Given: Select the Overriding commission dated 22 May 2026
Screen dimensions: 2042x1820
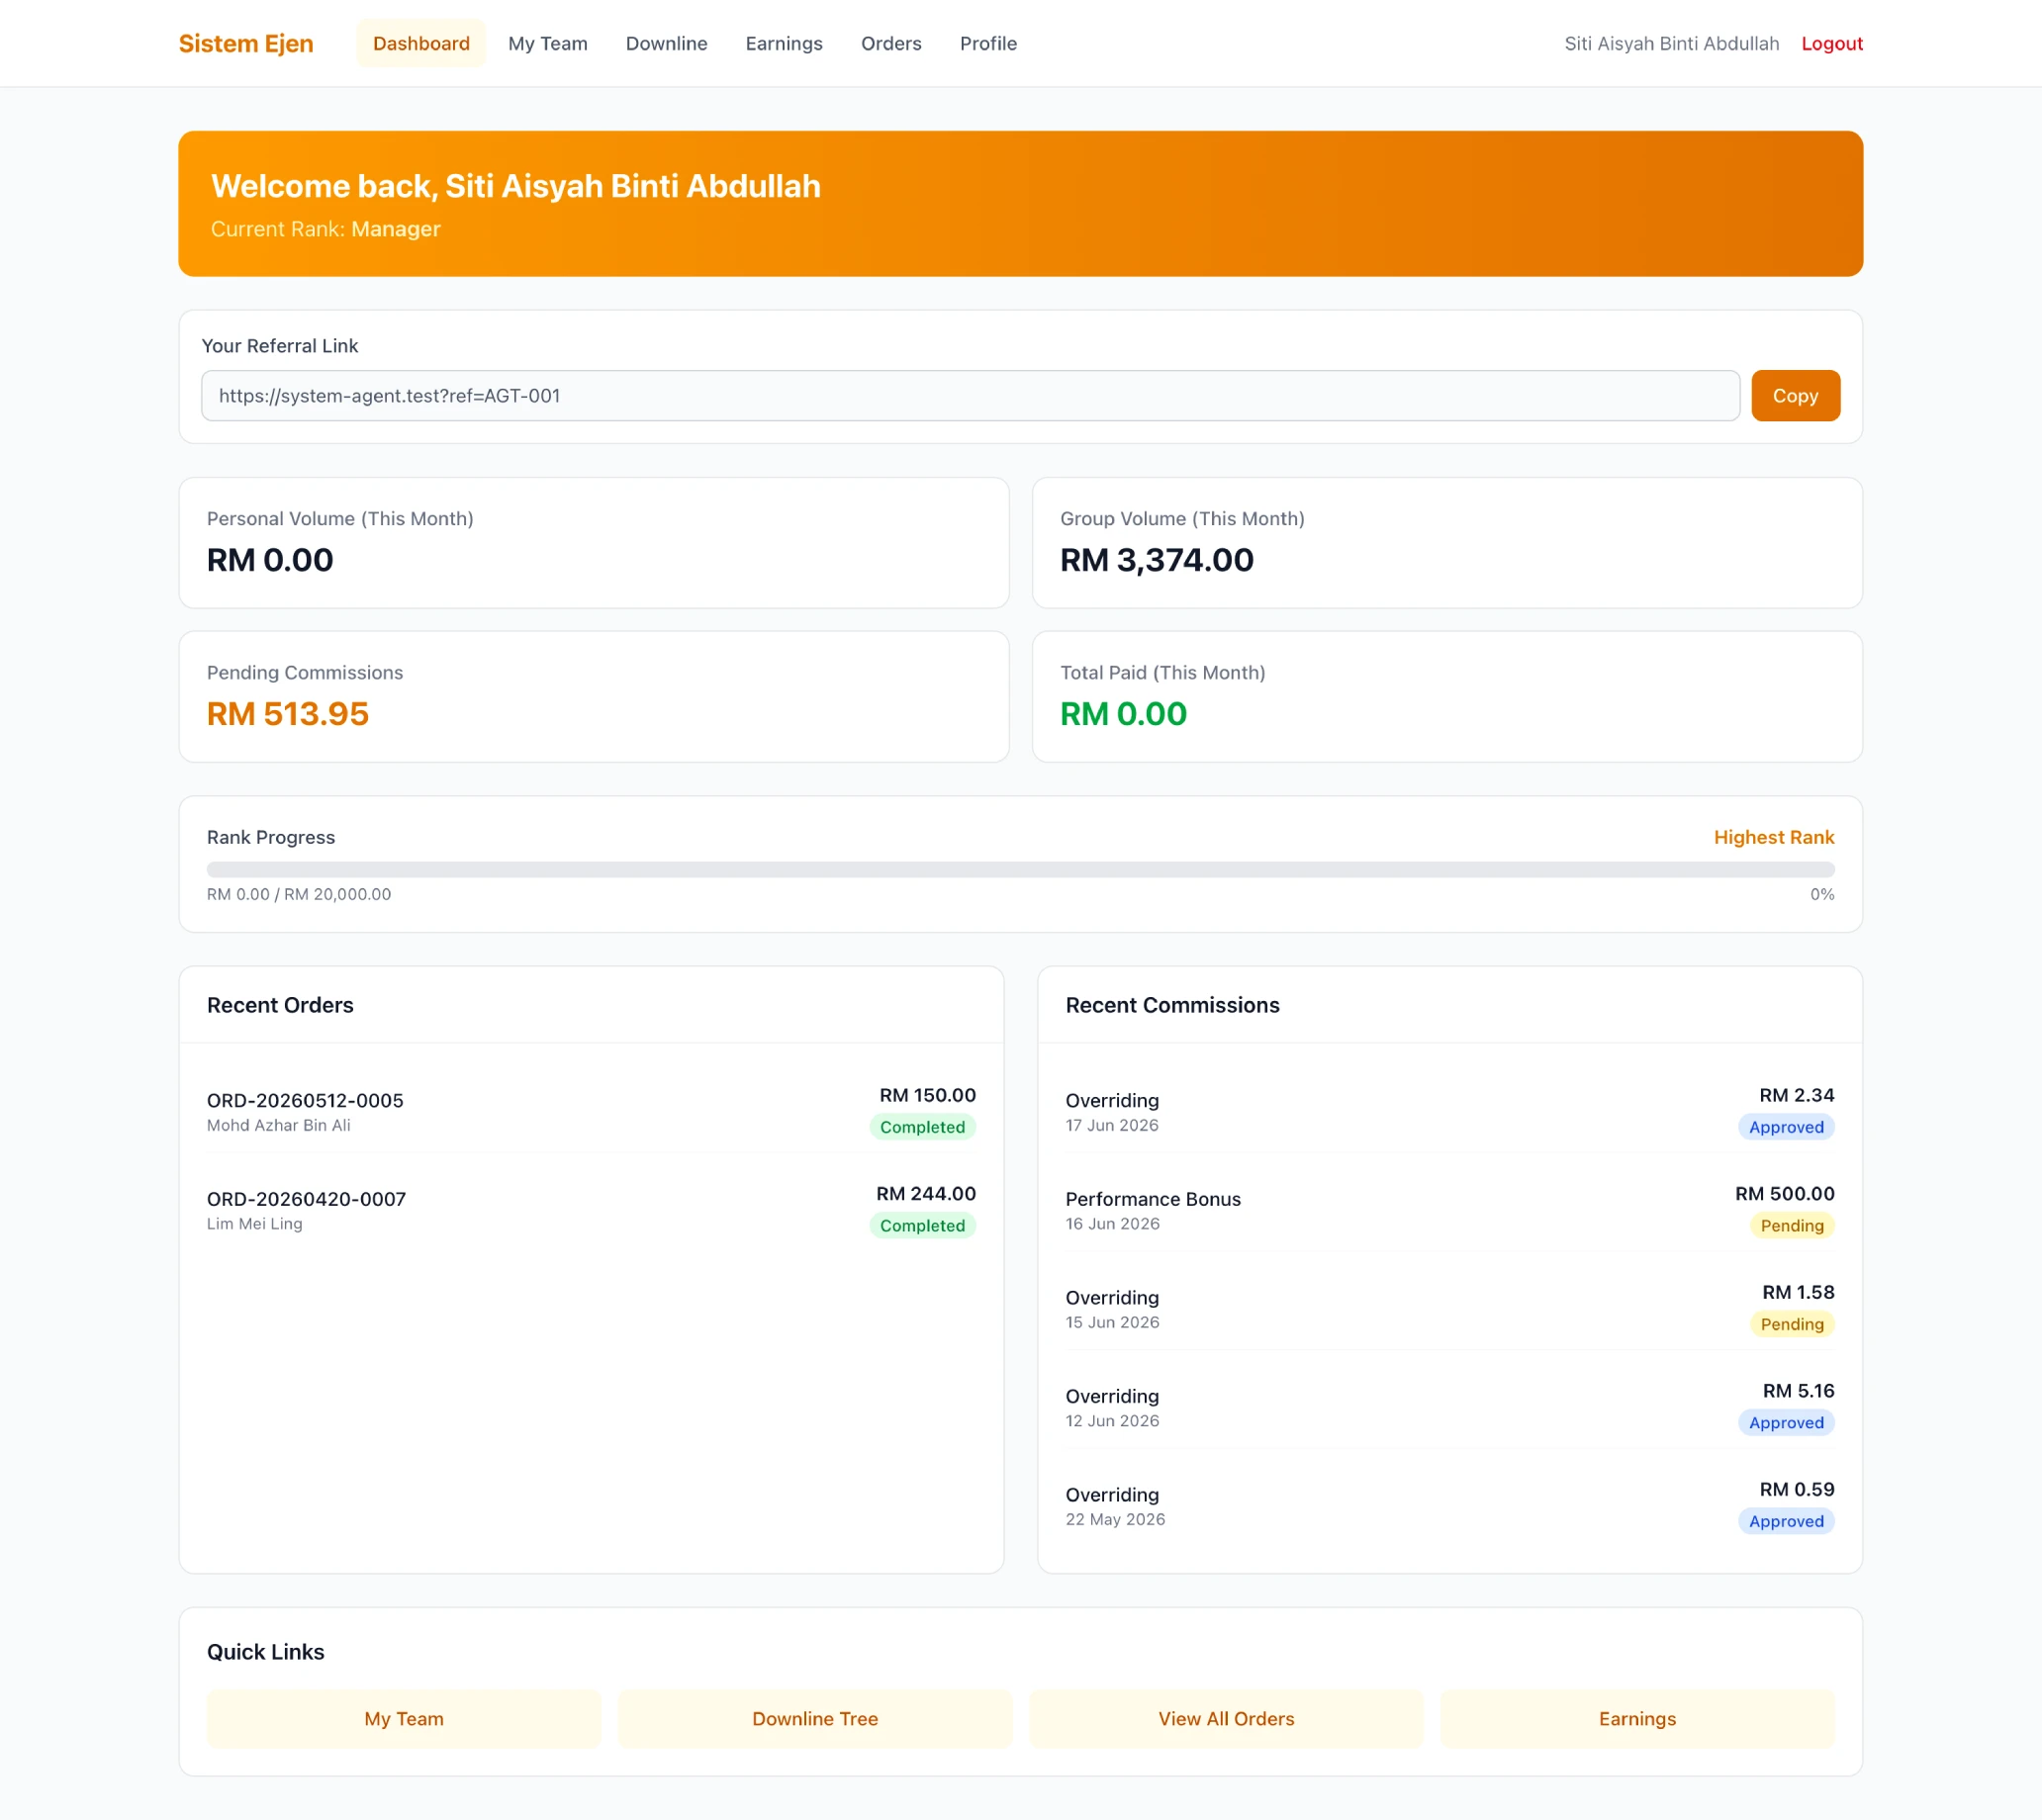Looking at the screenshot, I should click(x=1449, y=1505).
